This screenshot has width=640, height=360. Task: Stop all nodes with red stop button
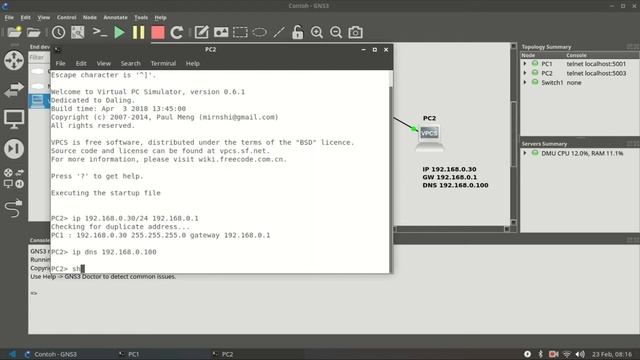158,32
